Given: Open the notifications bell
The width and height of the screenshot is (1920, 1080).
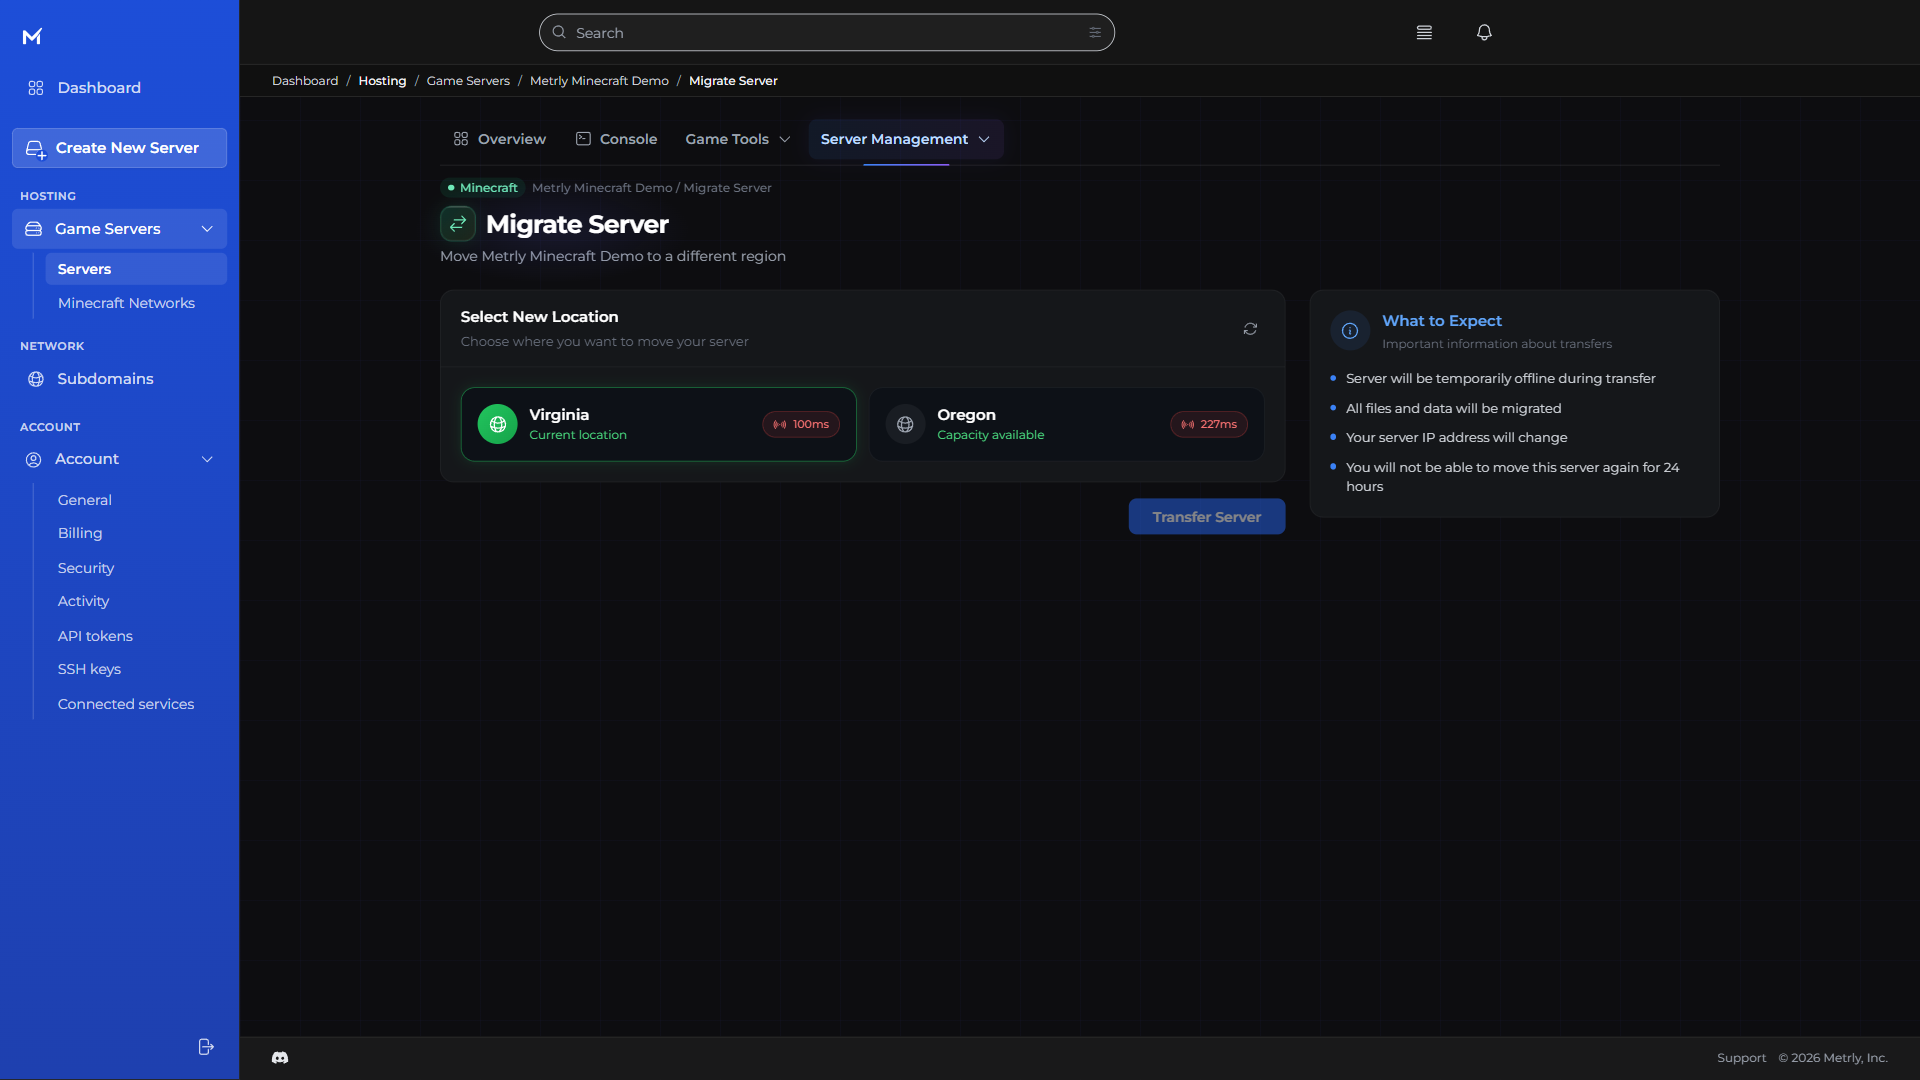Looking at the screenshot, I should pyautogui.click(x=1484, y=32).
